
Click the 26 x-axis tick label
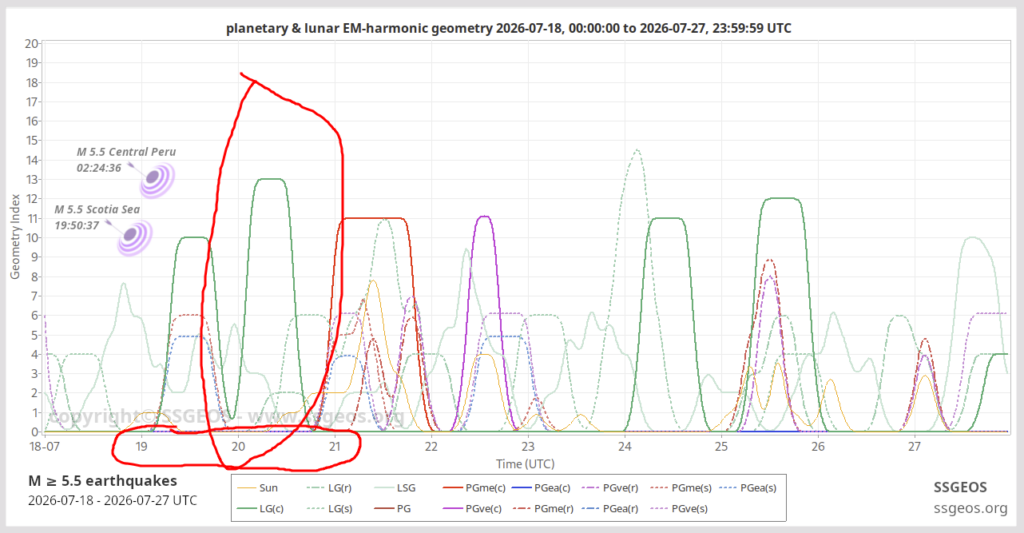818,447
